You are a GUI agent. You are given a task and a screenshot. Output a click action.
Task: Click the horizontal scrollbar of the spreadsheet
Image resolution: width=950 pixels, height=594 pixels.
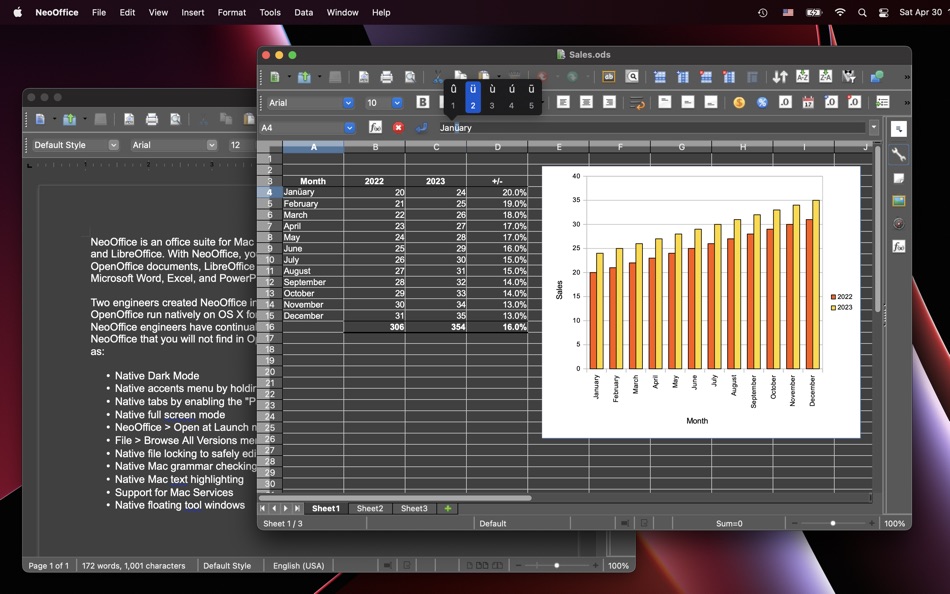tap(395, 498)
